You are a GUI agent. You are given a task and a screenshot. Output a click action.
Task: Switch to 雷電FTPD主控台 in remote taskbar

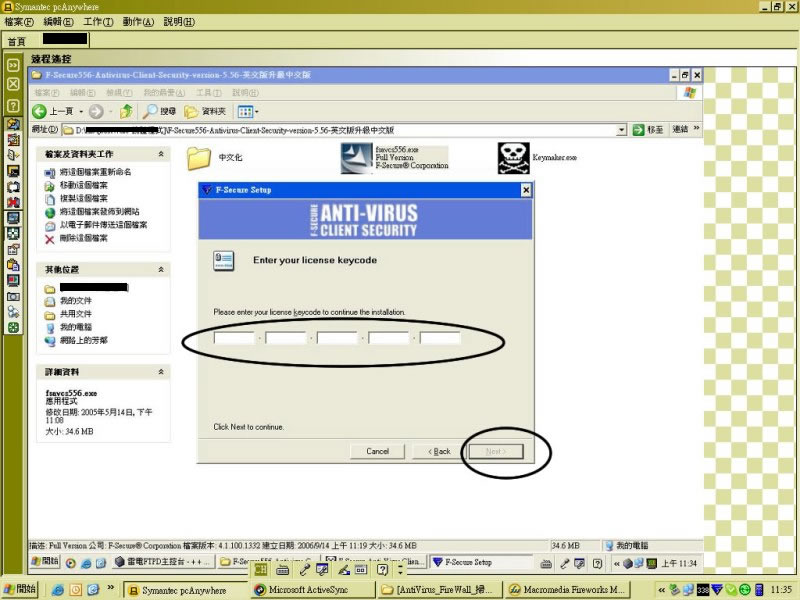(x=162, y=562)
